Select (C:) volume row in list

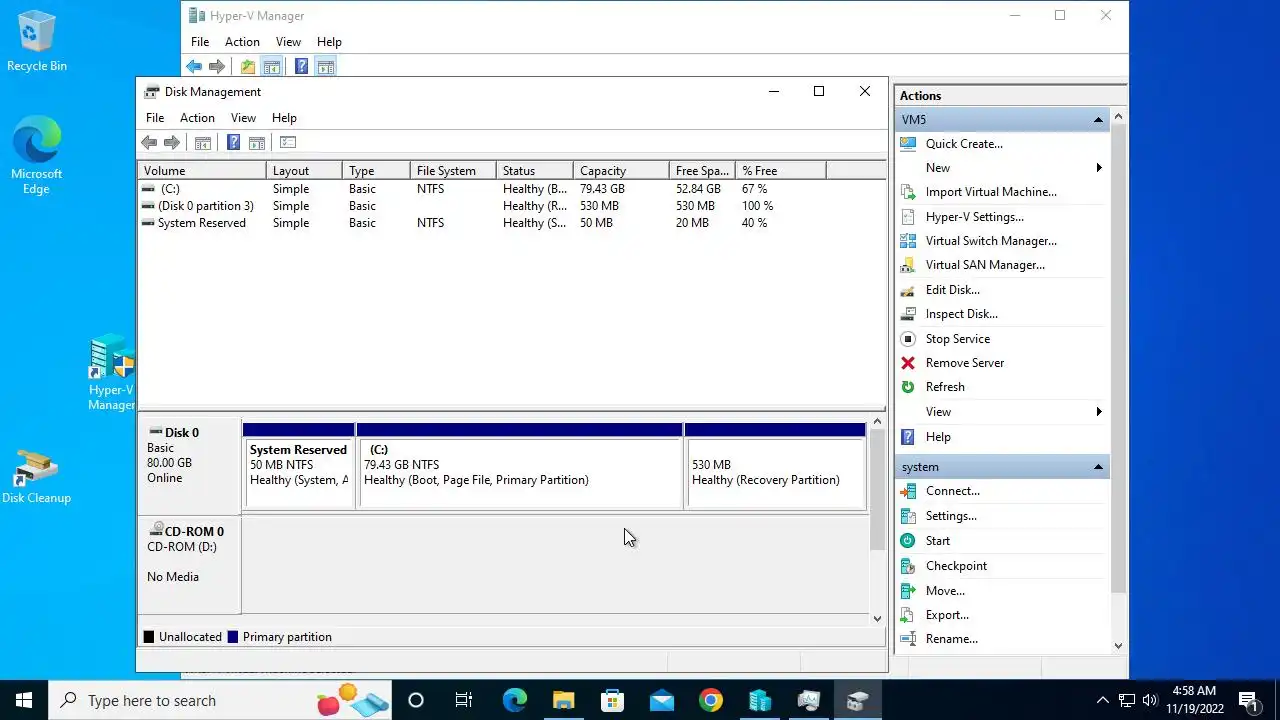point(511,189)
